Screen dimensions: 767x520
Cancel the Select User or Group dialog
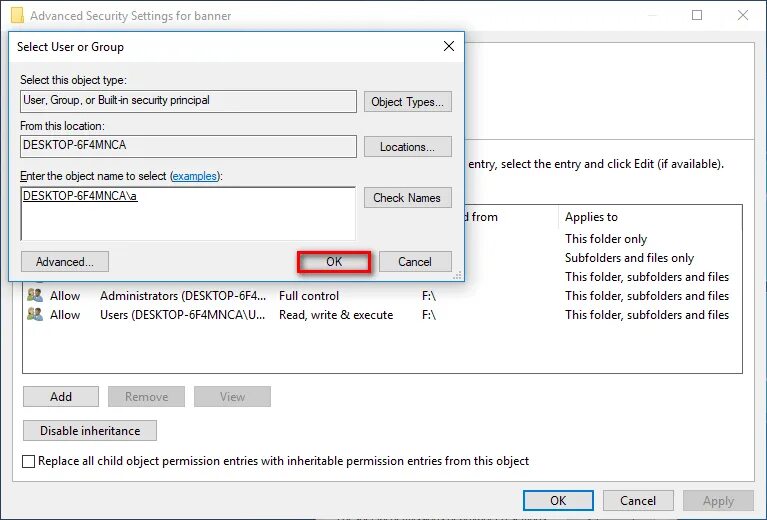point(415,262)
